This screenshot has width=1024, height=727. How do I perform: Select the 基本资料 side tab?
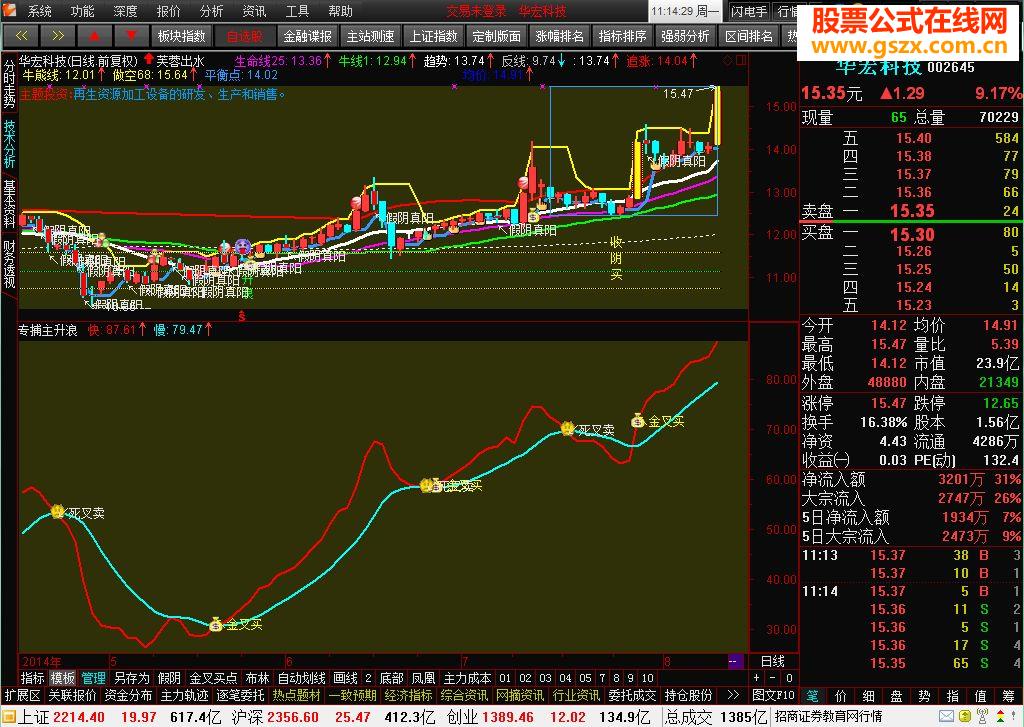click(9, 204)
